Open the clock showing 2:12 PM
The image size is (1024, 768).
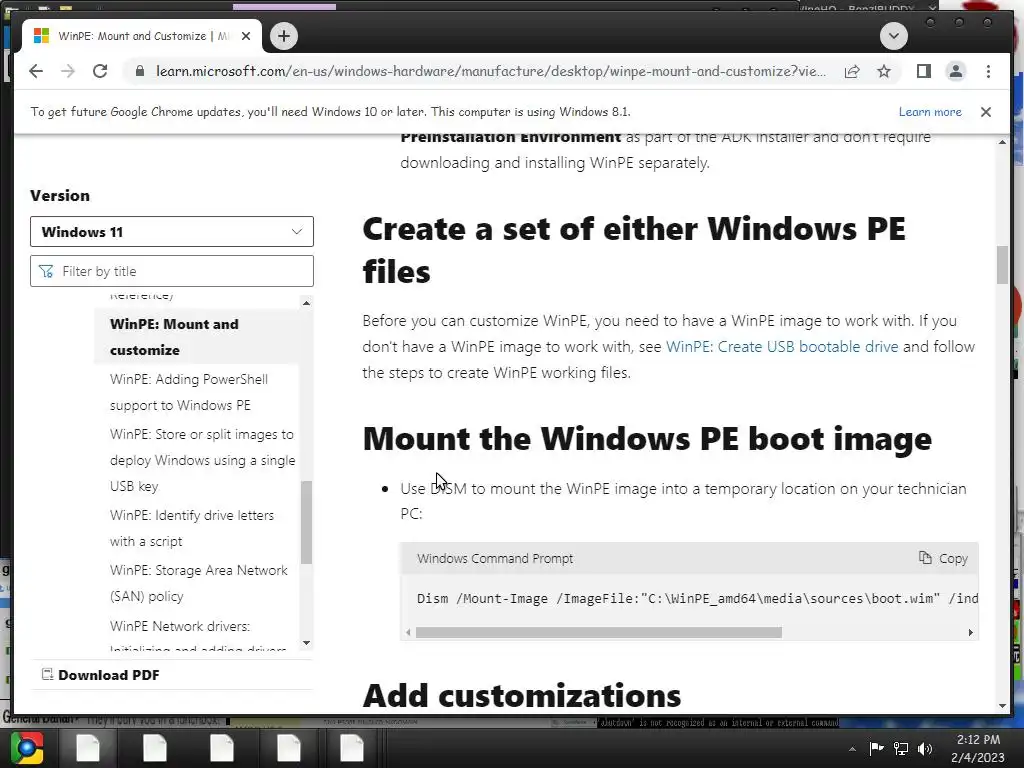click(978, 748)
